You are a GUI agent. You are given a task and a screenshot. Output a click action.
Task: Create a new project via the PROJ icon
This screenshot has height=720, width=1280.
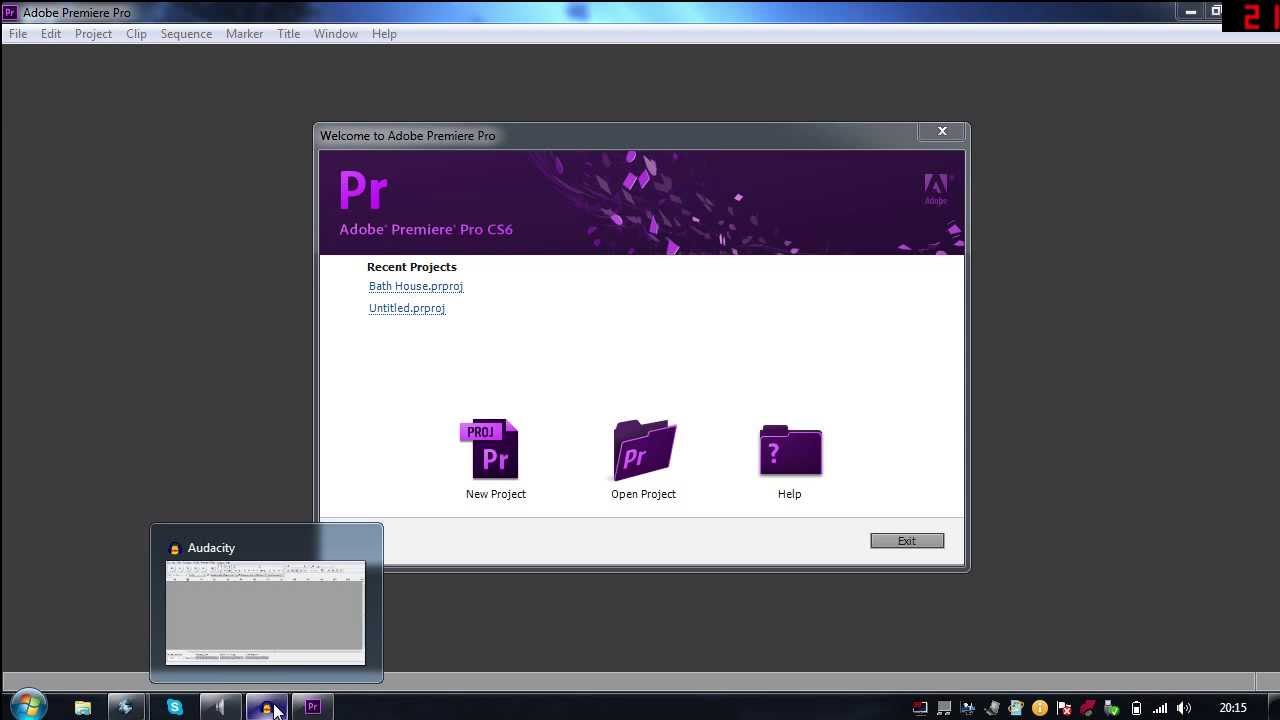[490, 449]
